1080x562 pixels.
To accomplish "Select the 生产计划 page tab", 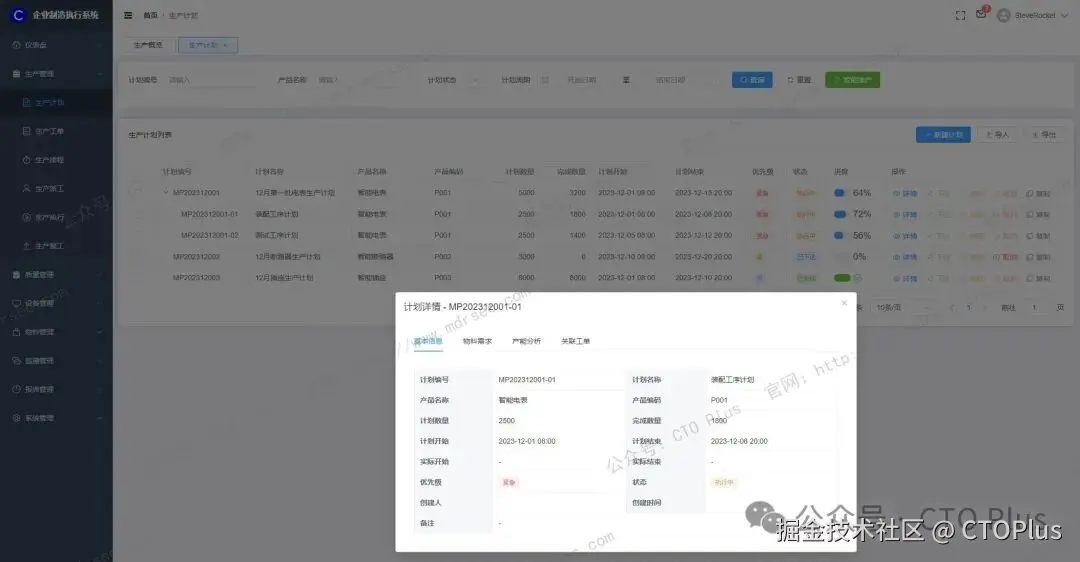I will (208, 45).
